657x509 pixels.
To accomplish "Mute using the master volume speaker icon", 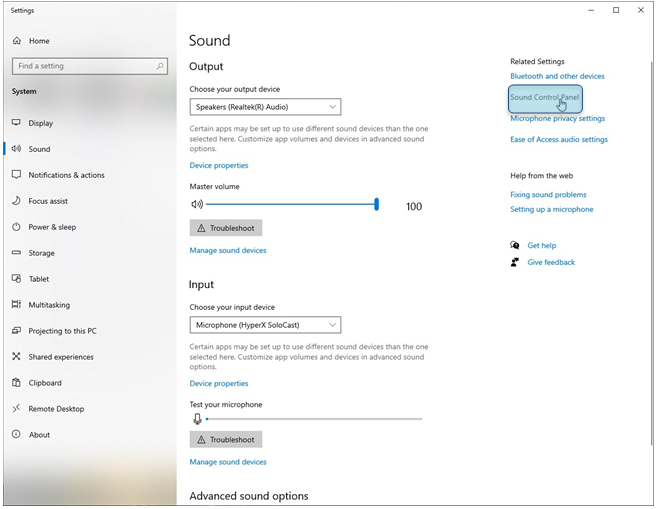I will tap(197, 205).
